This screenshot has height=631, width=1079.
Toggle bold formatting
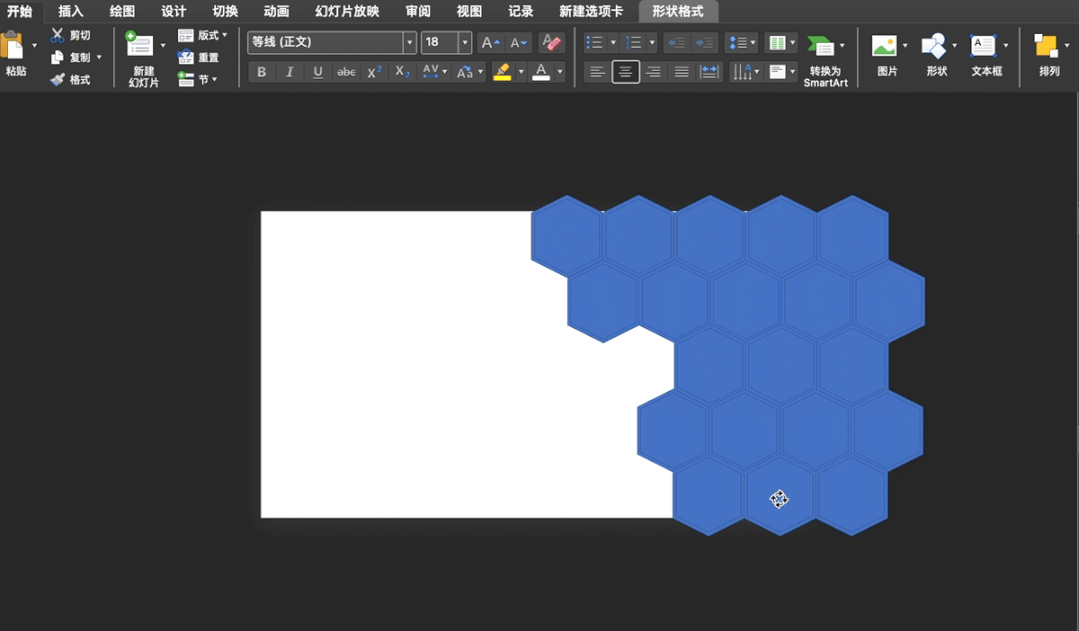pyautogui.click(x=262, y=72)
